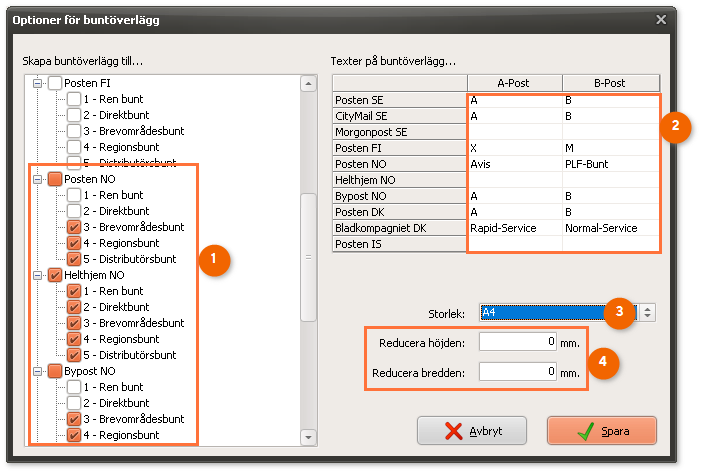Check Posten FI 2 - Direktbunt
Image resolution: width=702 pixels, height=473 pixels.
click(x=74, y=115)
